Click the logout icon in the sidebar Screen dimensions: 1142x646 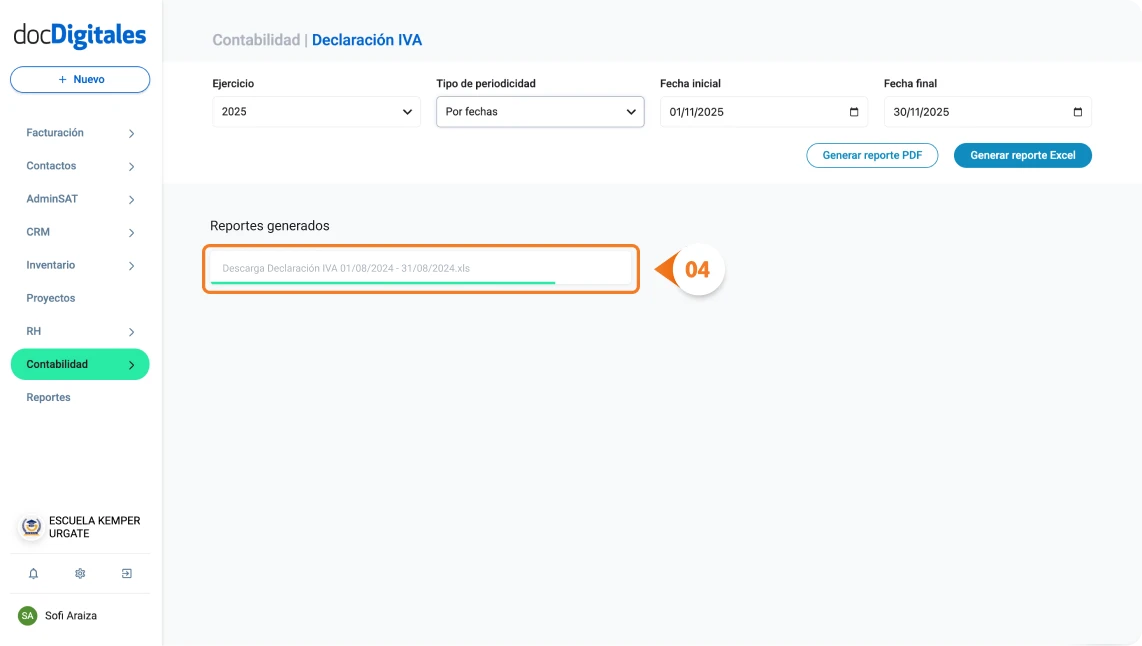pos(126,573)
